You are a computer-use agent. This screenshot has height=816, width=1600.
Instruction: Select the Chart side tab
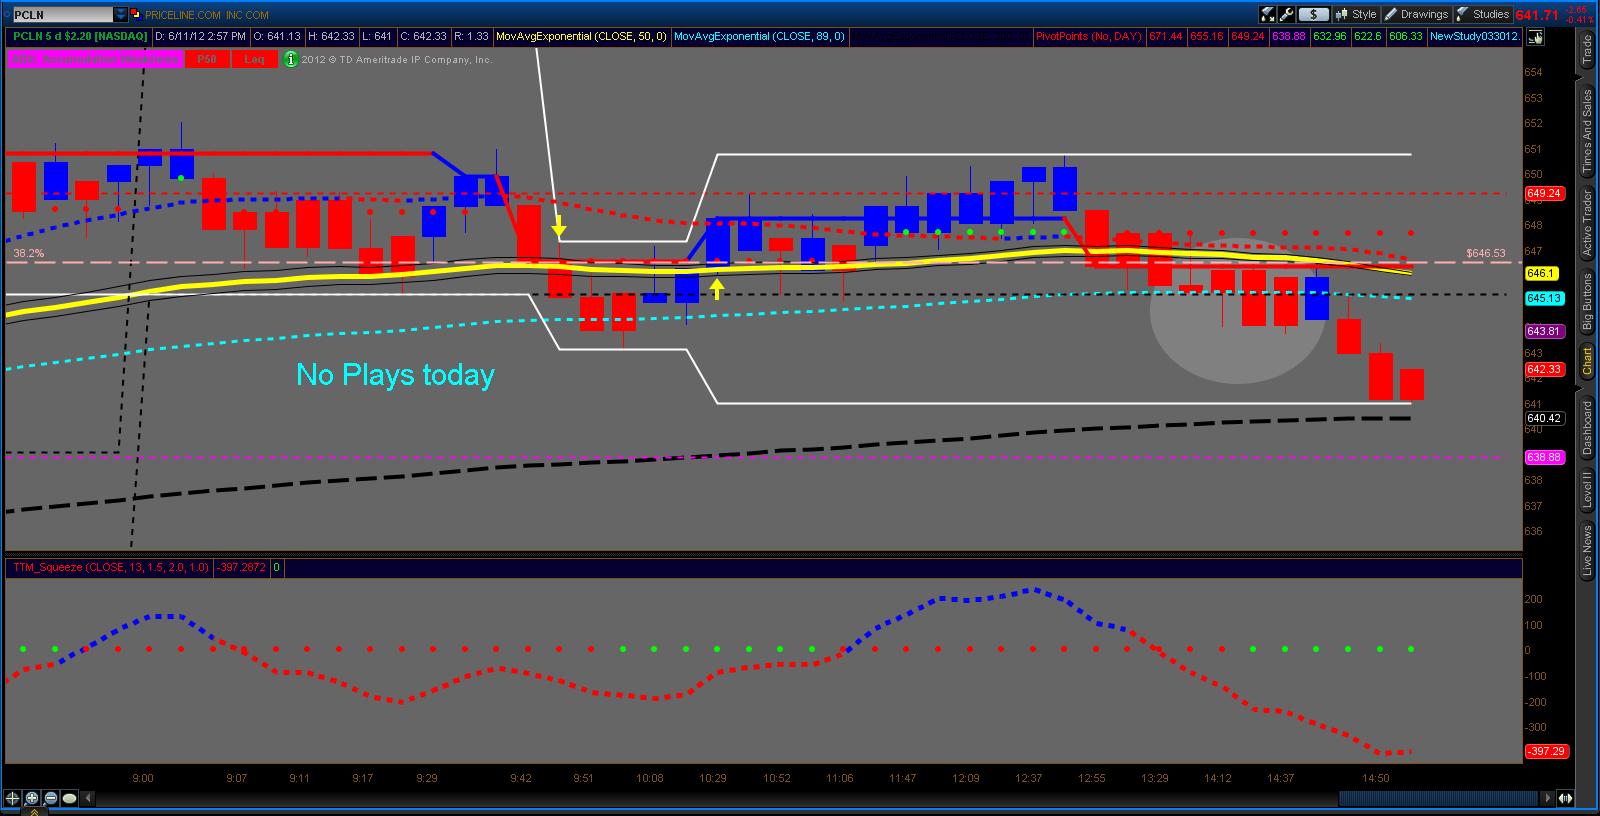pos(1587,361)
